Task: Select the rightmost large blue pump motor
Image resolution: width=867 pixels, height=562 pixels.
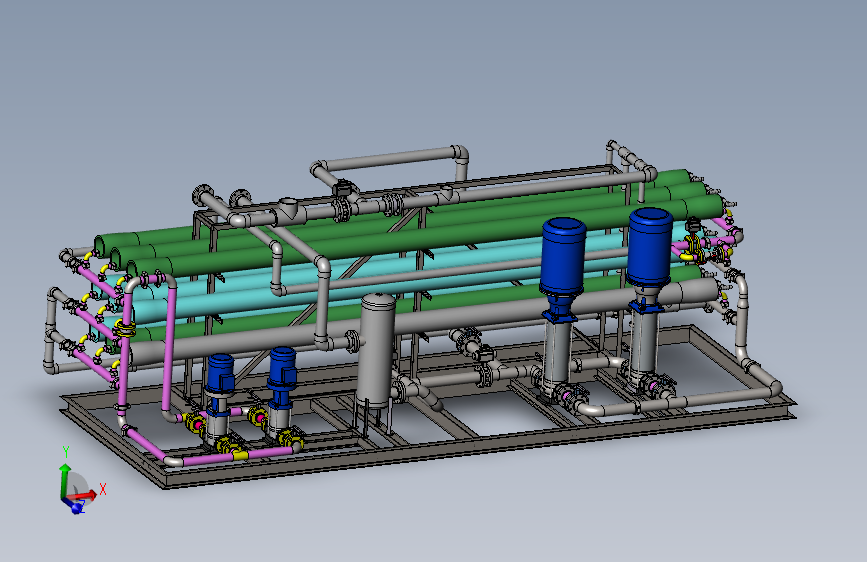Action: [x=650, y=246]
